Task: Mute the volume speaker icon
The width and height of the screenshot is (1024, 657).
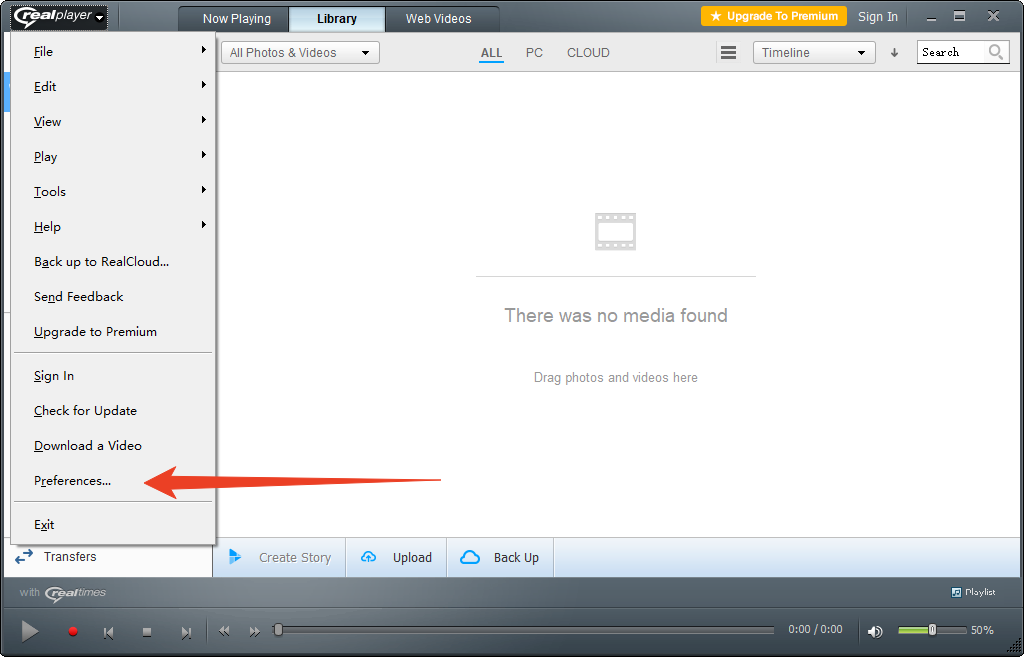Action: [875, 631]
